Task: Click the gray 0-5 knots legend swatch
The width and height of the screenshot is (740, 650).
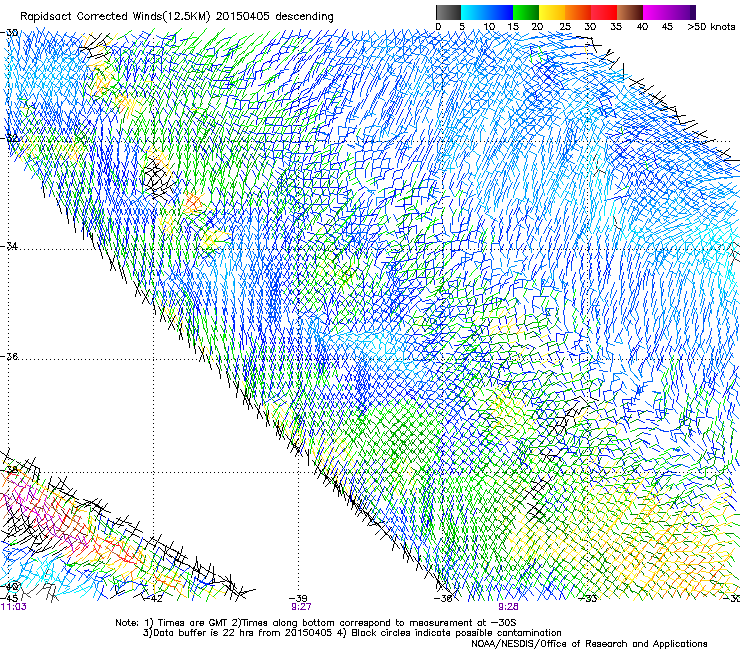Action: click(x=448, y=12)
